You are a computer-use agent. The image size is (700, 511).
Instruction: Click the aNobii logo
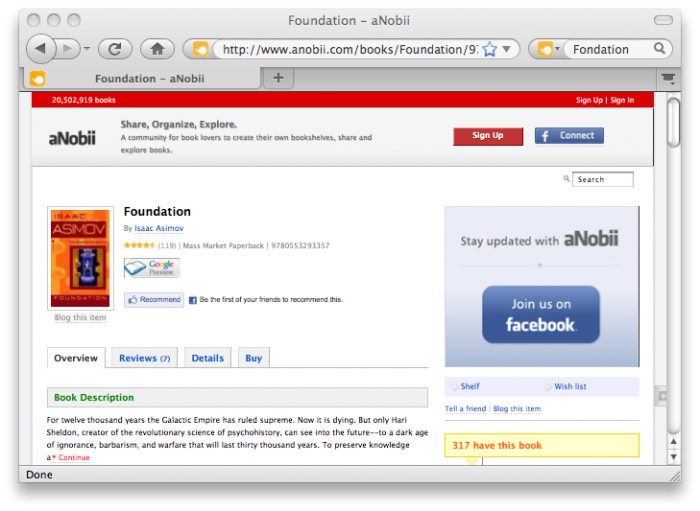click(x=72, y=138)
